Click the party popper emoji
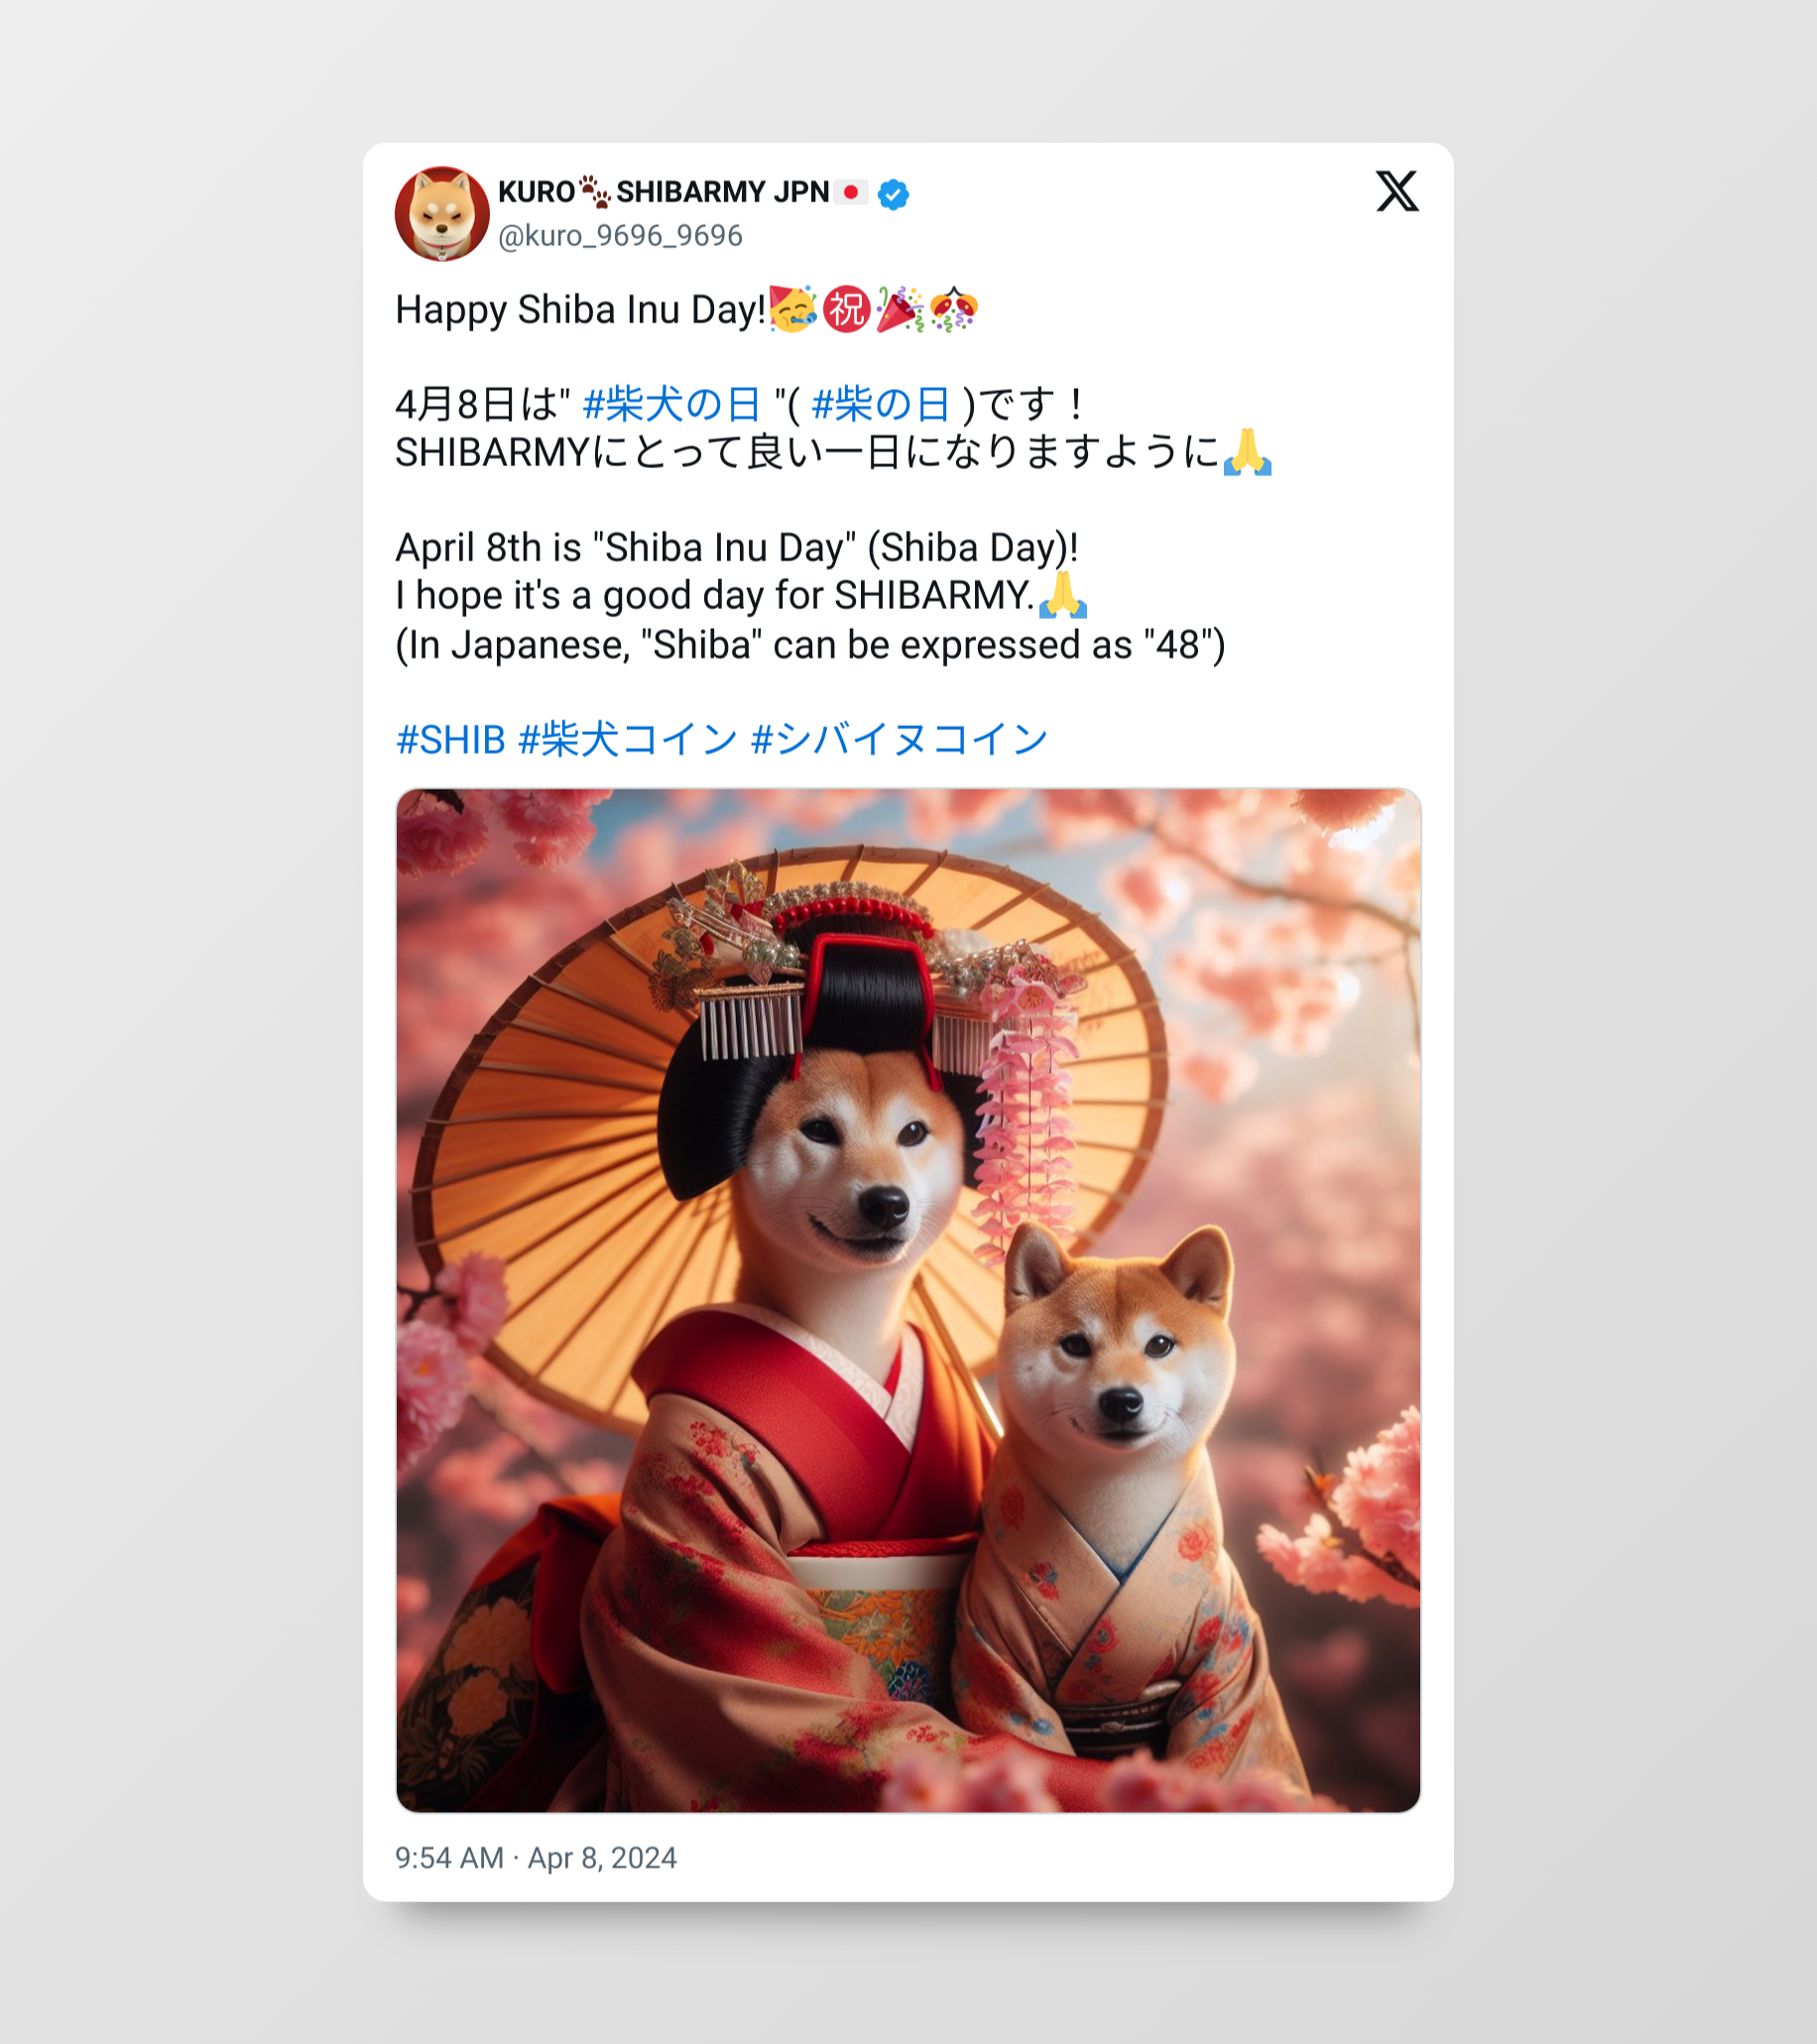The width and height of the screenshot is (1817, 2044). coord(900,310)
